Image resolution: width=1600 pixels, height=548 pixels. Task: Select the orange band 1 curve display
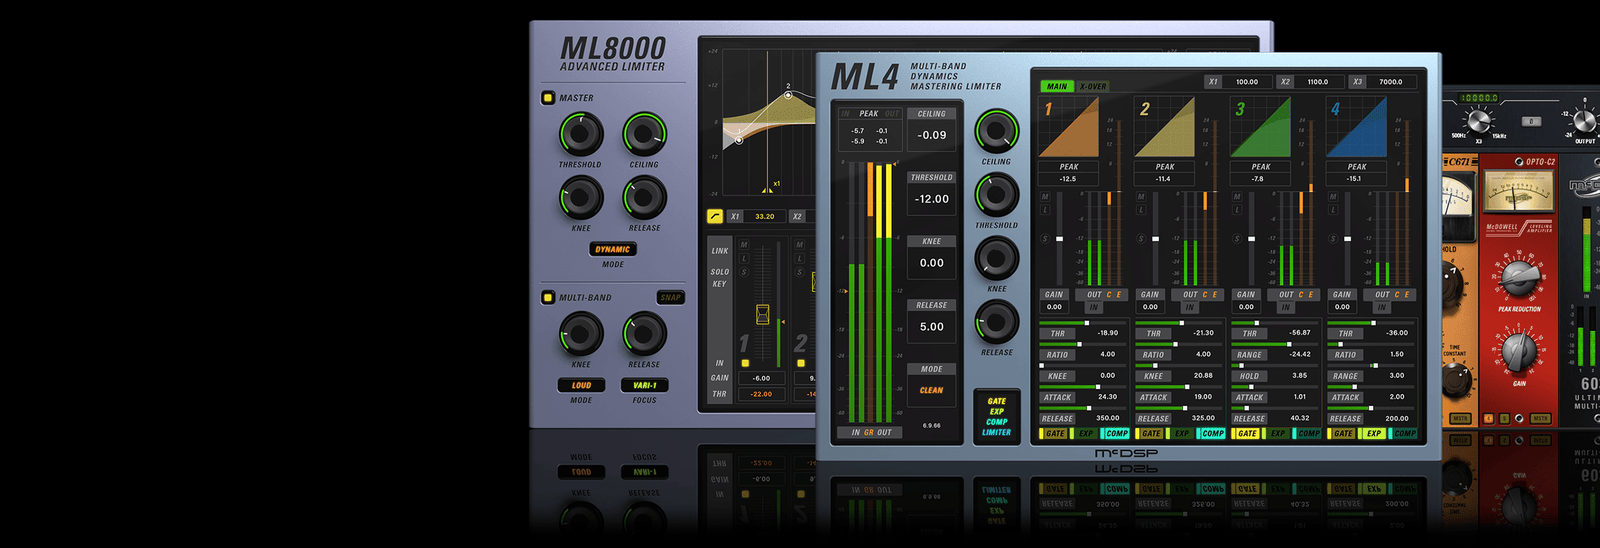point(1069,127)
